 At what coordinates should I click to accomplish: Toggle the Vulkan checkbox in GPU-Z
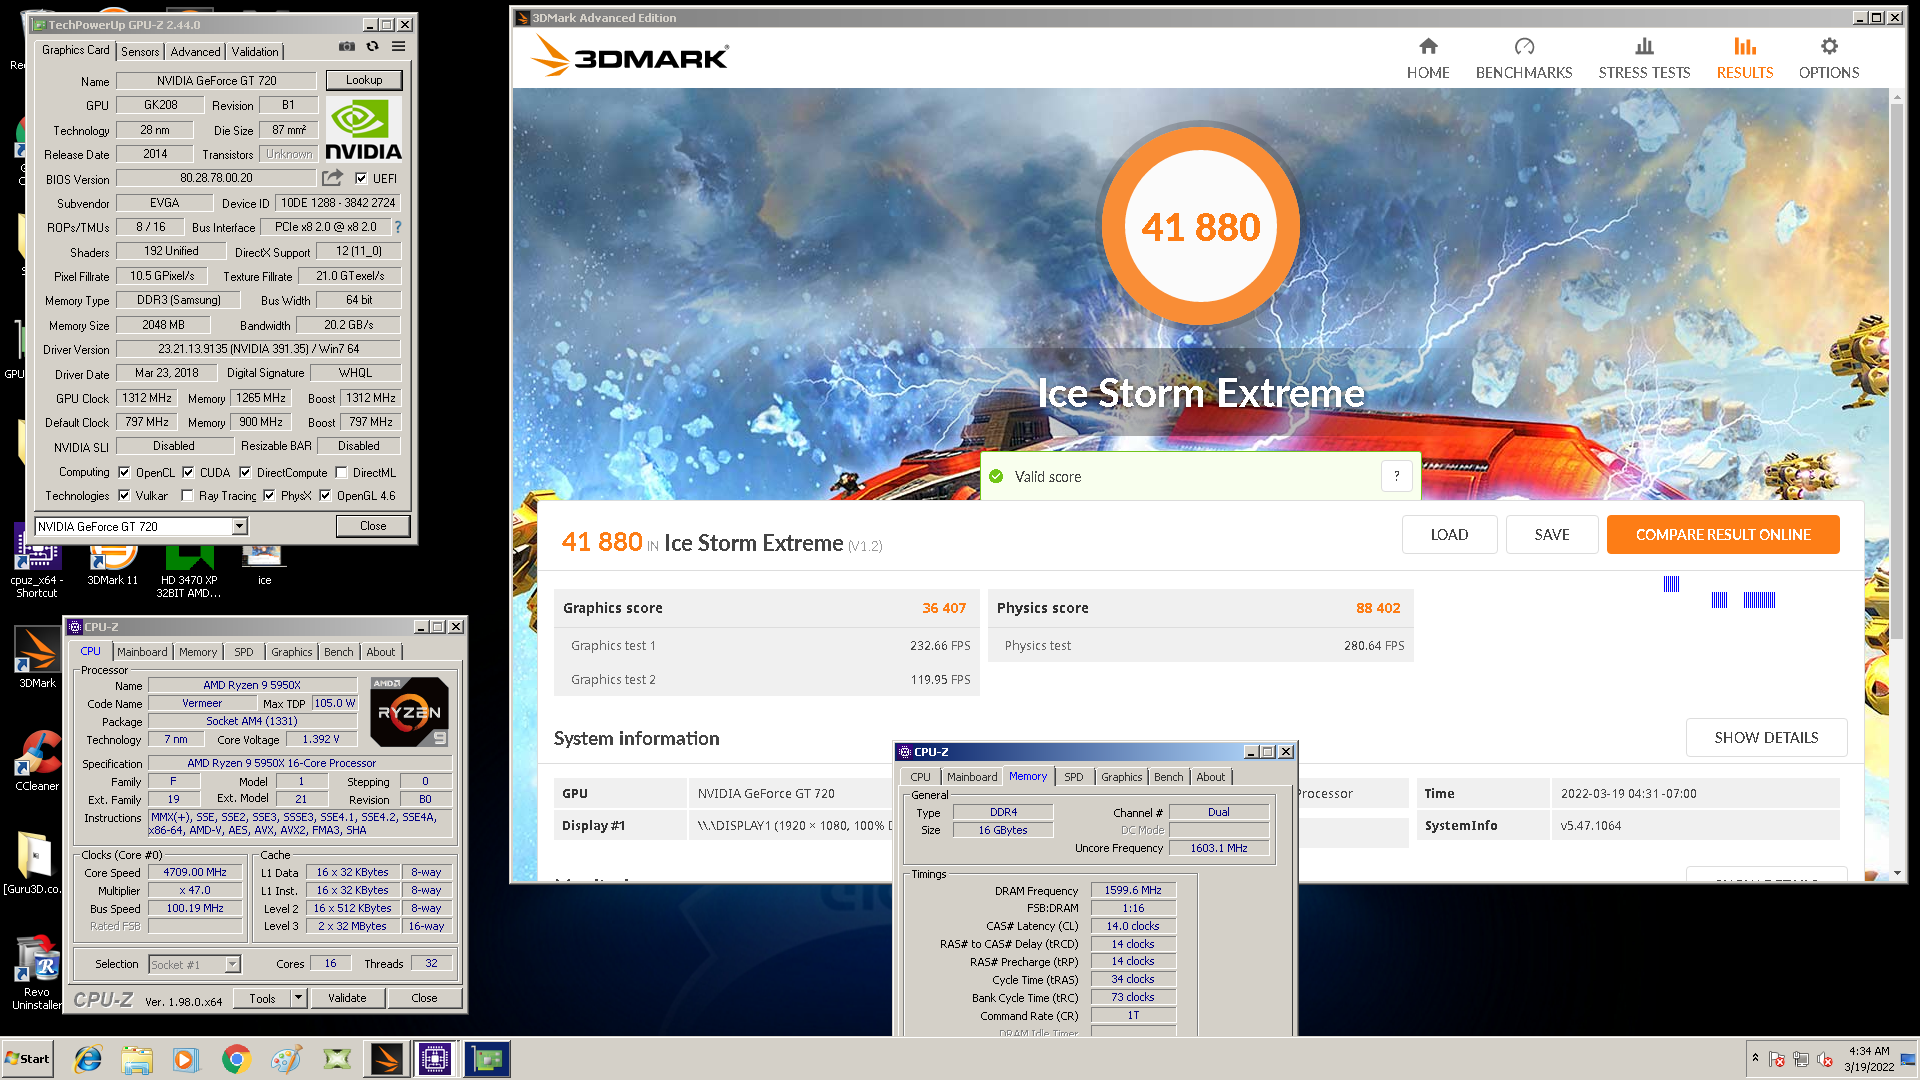[x=124, y=496]
